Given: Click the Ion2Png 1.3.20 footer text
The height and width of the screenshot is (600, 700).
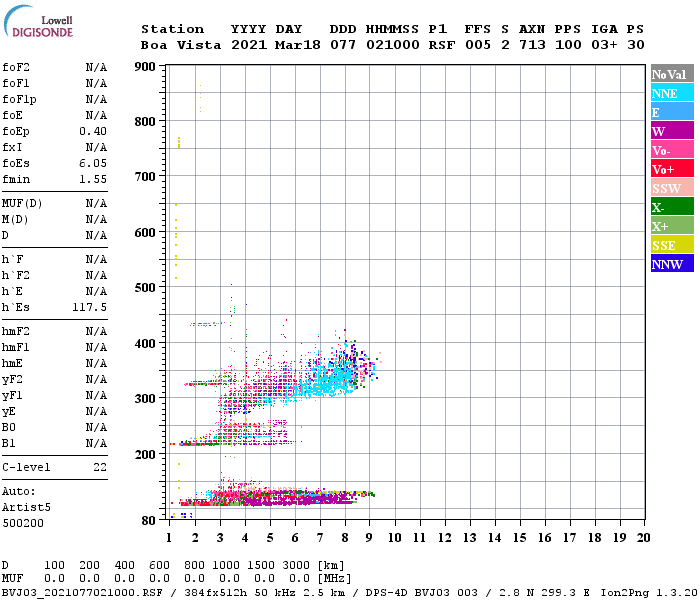Looking at the screenshot, I should point(649,593).
